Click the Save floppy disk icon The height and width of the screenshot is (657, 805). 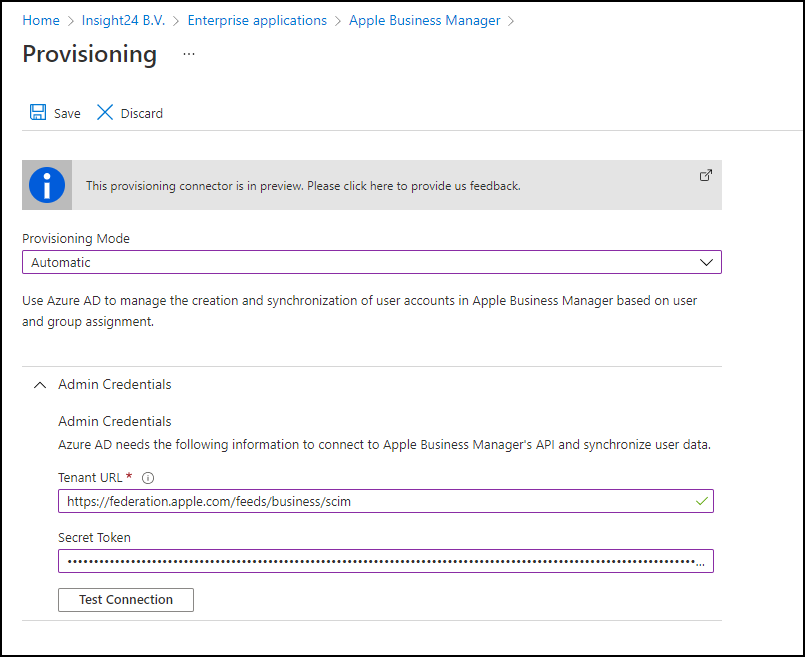coord(38,113)
